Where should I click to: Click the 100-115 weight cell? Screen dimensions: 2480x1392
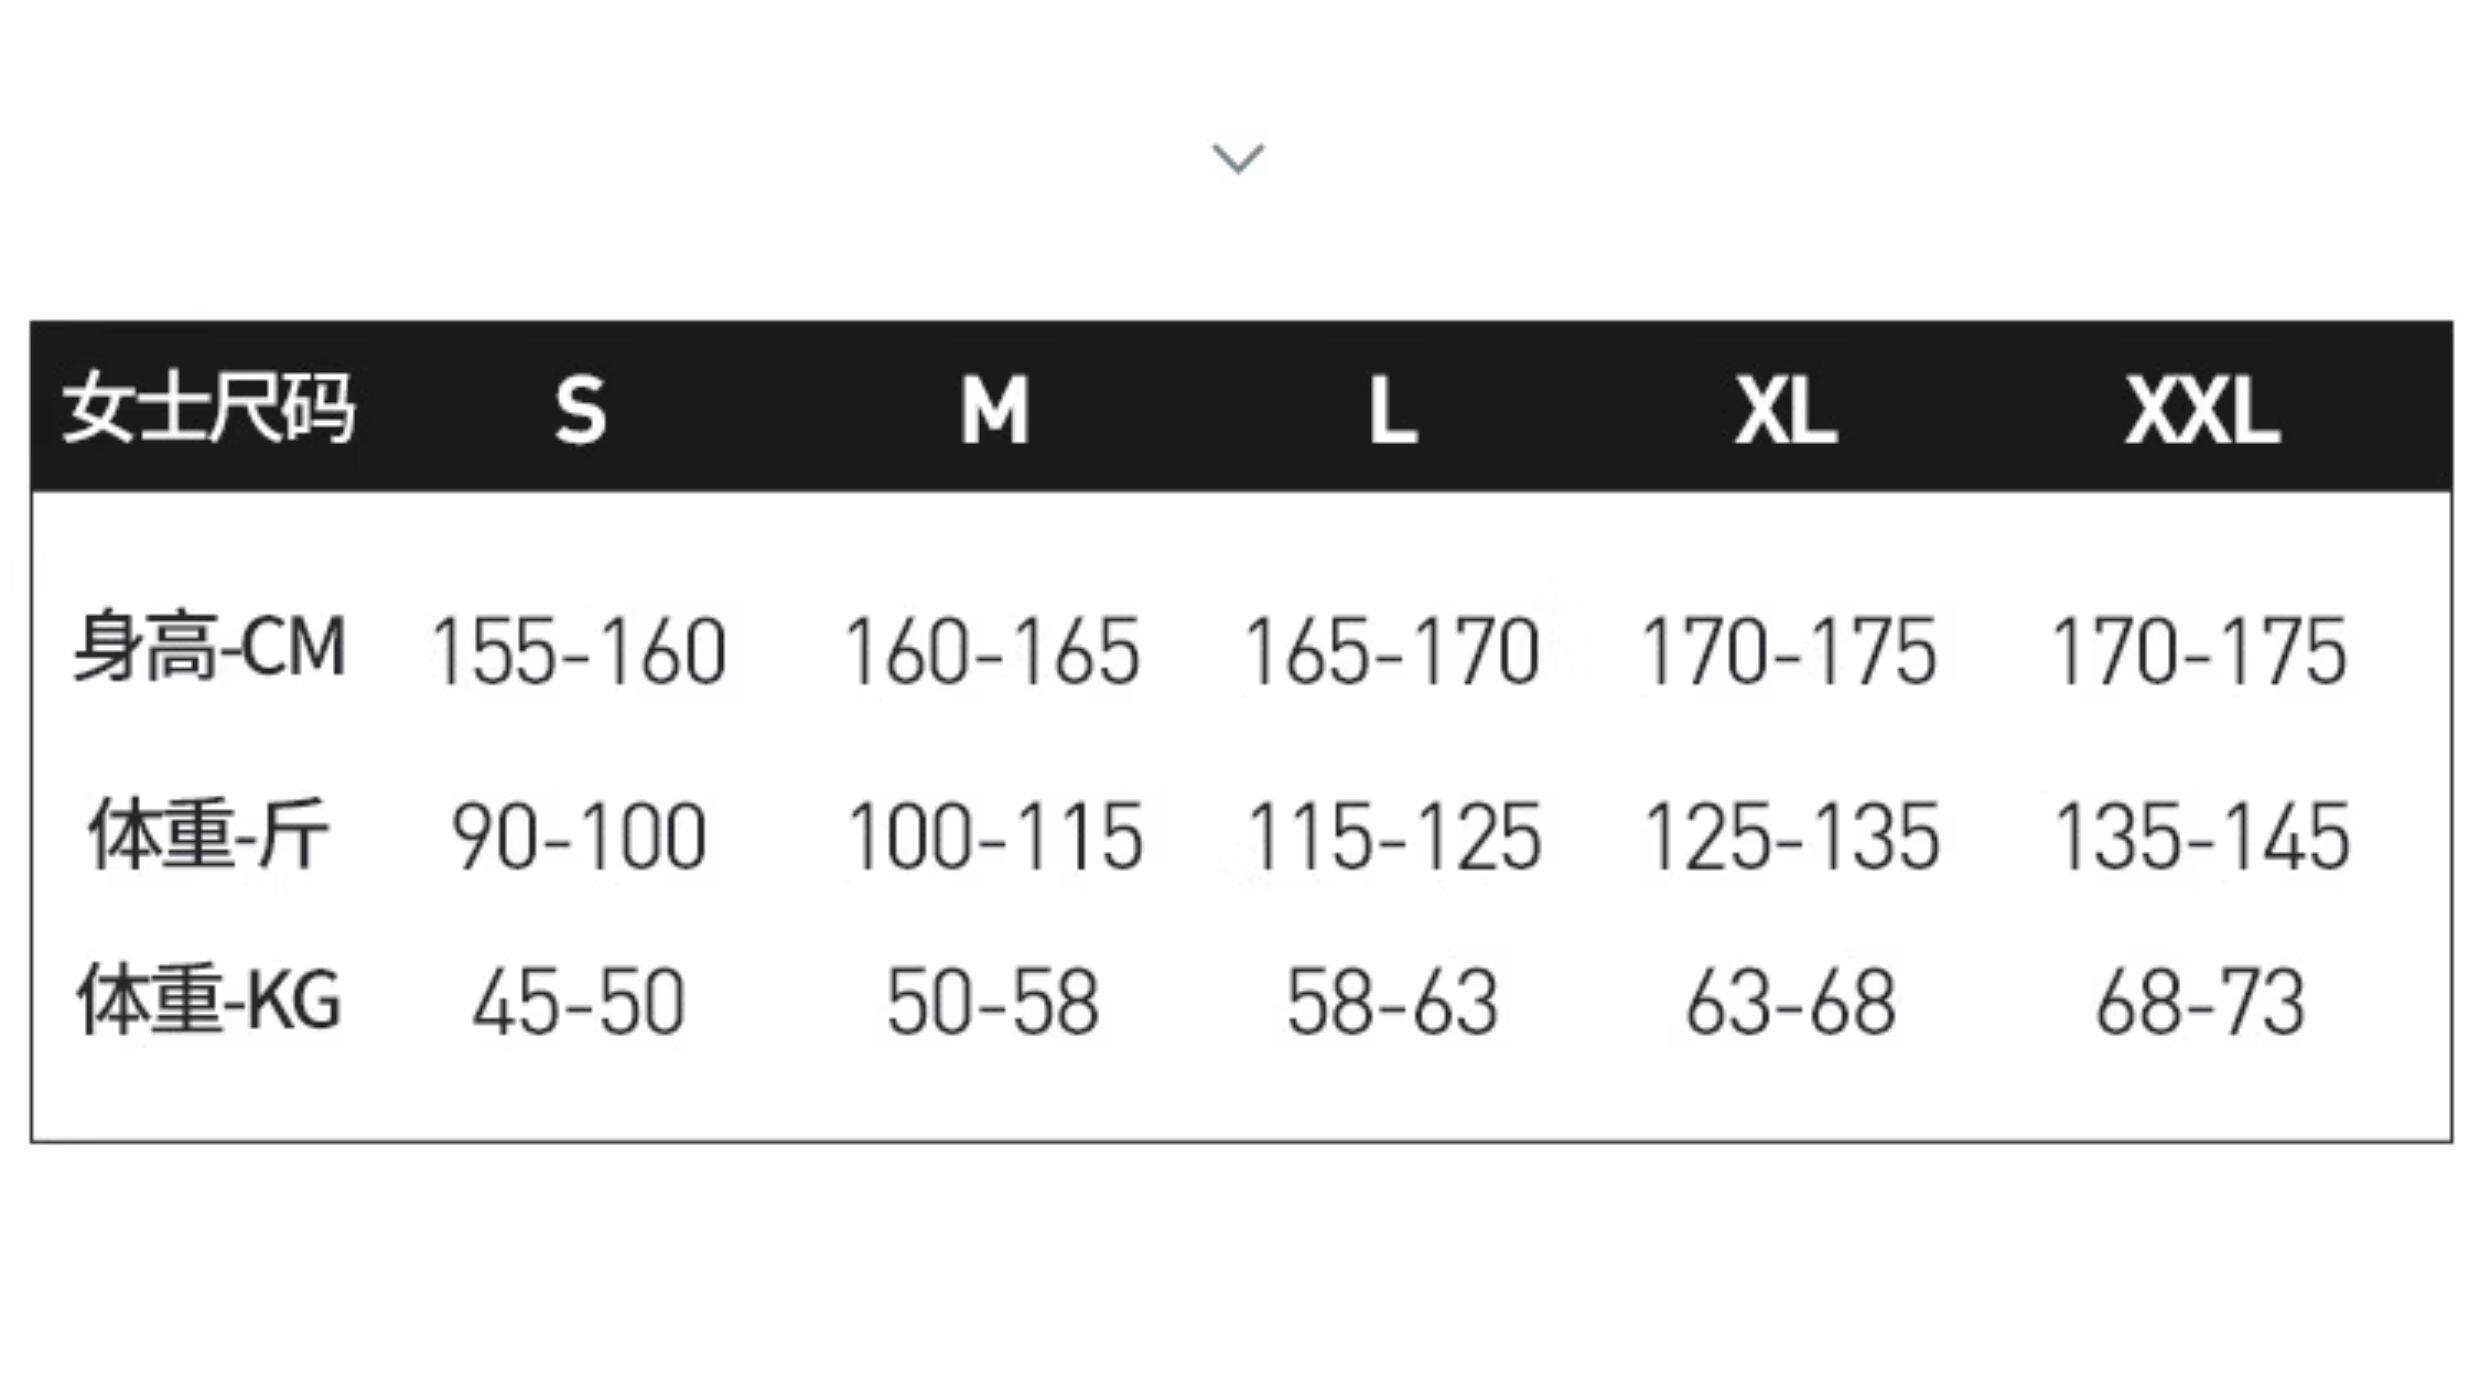coord(994,837)
